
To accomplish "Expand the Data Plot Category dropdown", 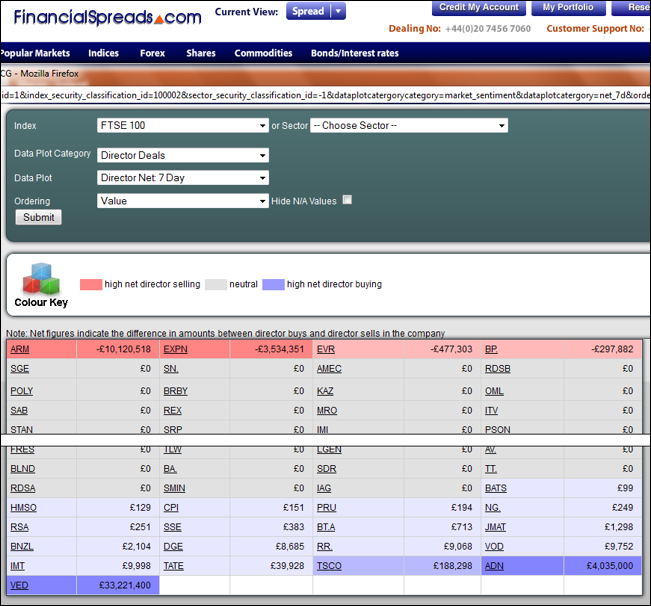I will point(183,155).
